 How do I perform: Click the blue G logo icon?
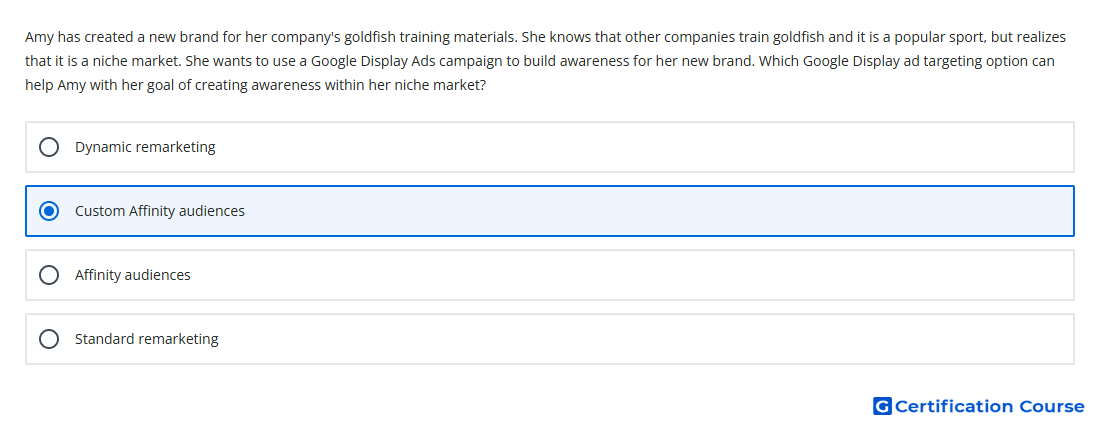882,406
